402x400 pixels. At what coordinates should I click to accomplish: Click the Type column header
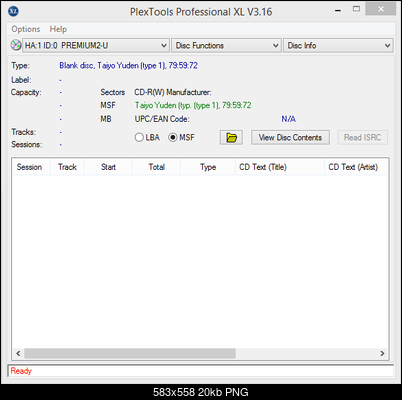pos(208,167)
